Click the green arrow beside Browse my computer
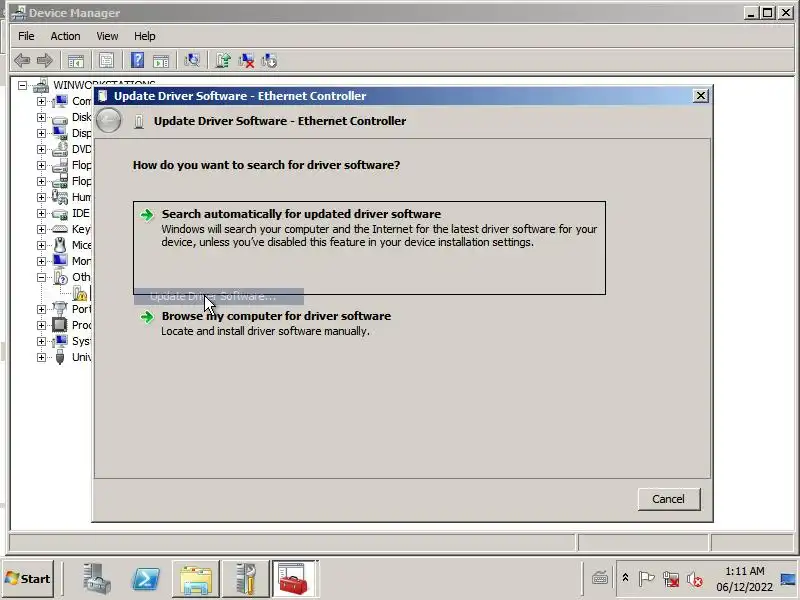This screenshot has width=800, height=600. [x=147, y=317]
